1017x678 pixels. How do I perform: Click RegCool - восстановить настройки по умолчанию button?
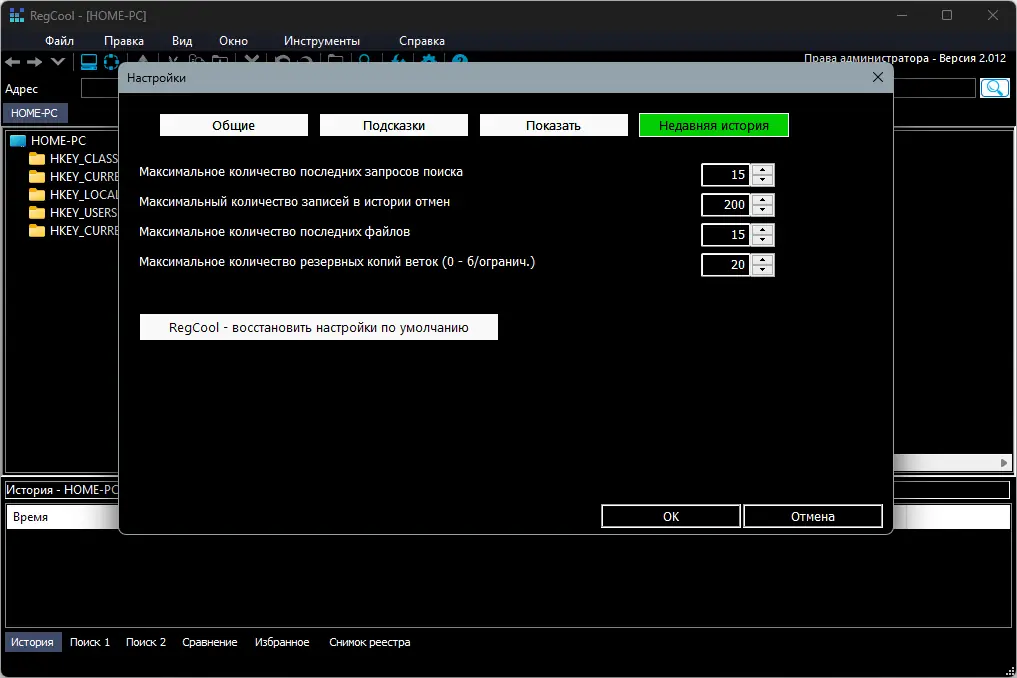(318, 327)
